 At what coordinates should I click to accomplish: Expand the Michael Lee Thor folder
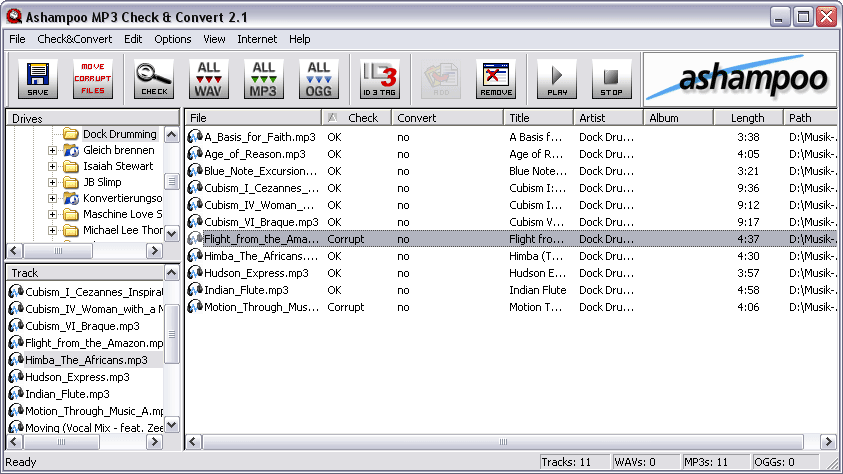point(52,231)
